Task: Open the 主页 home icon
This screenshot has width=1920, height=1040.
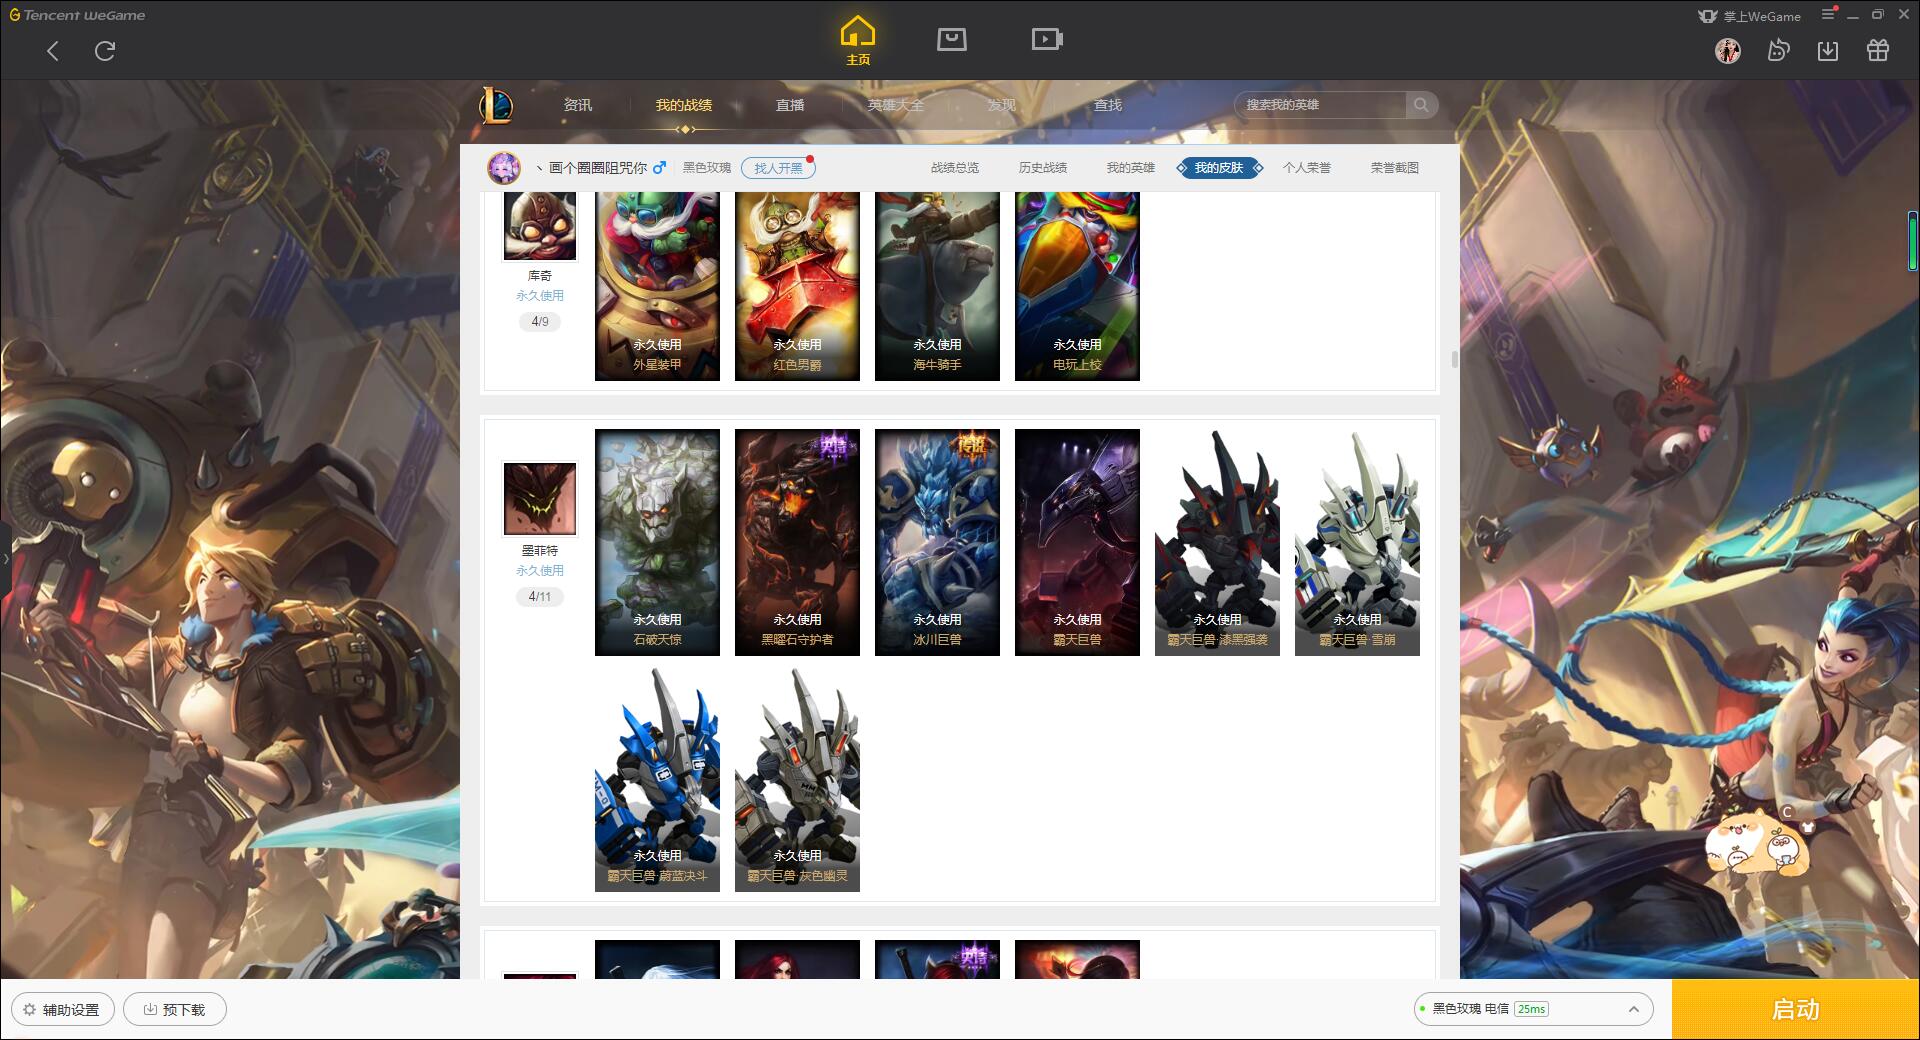Action: pos(858,41)
